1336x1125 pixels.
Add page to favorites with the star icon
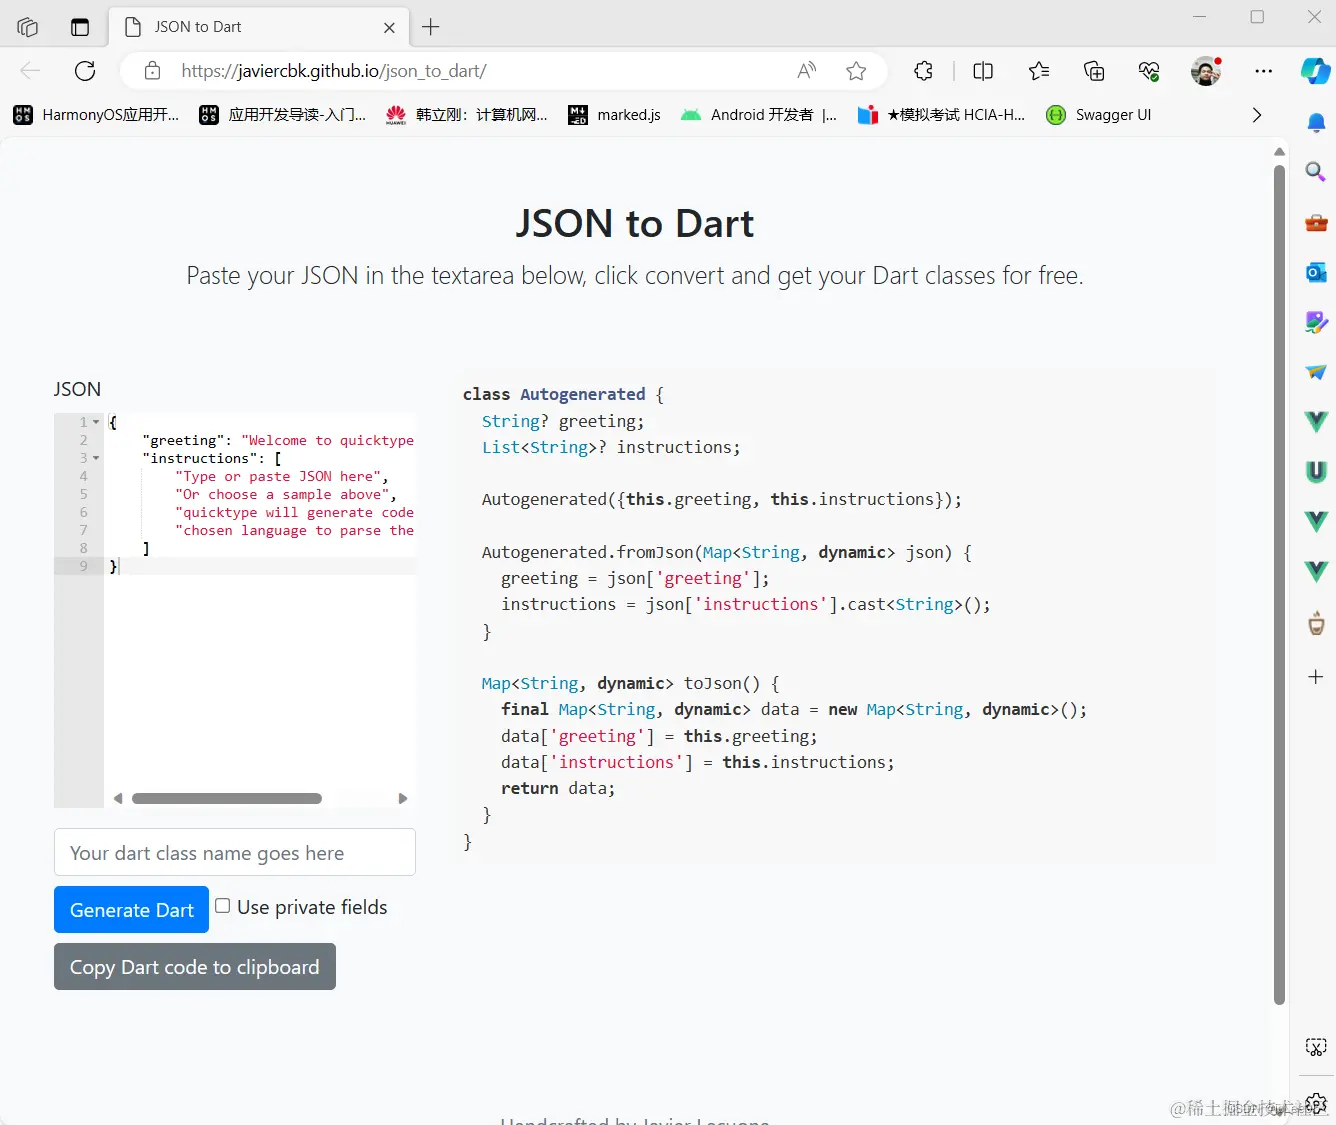point(856,71)
